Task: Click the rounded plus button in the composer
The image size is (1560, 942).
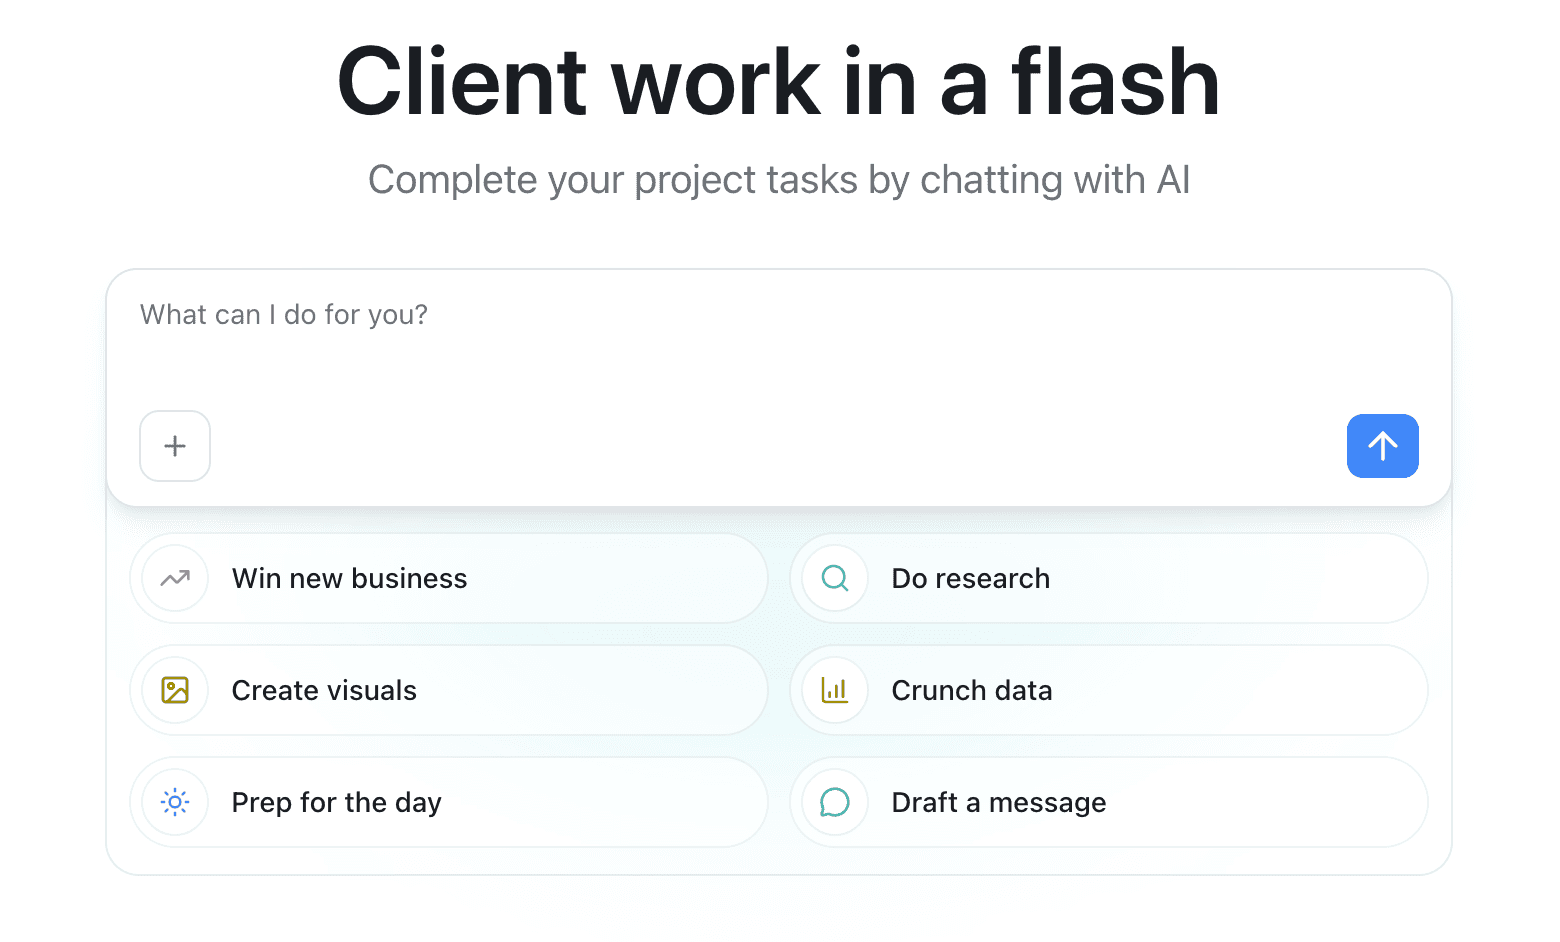Action: pos(174,446)
